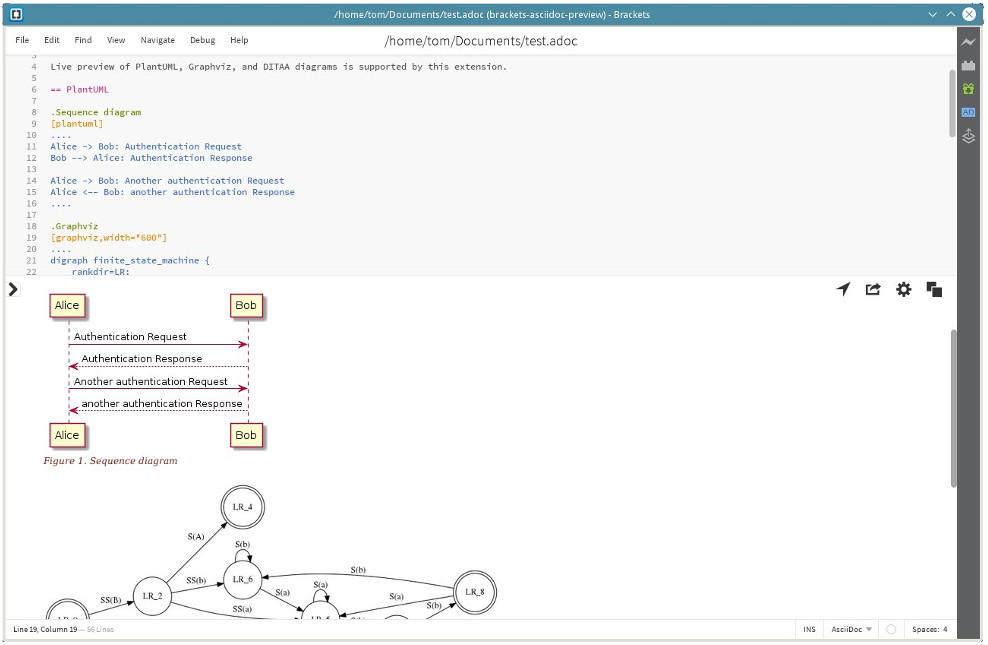
Task: Open Live Preview lightning bolt icon
Action: 968,42
